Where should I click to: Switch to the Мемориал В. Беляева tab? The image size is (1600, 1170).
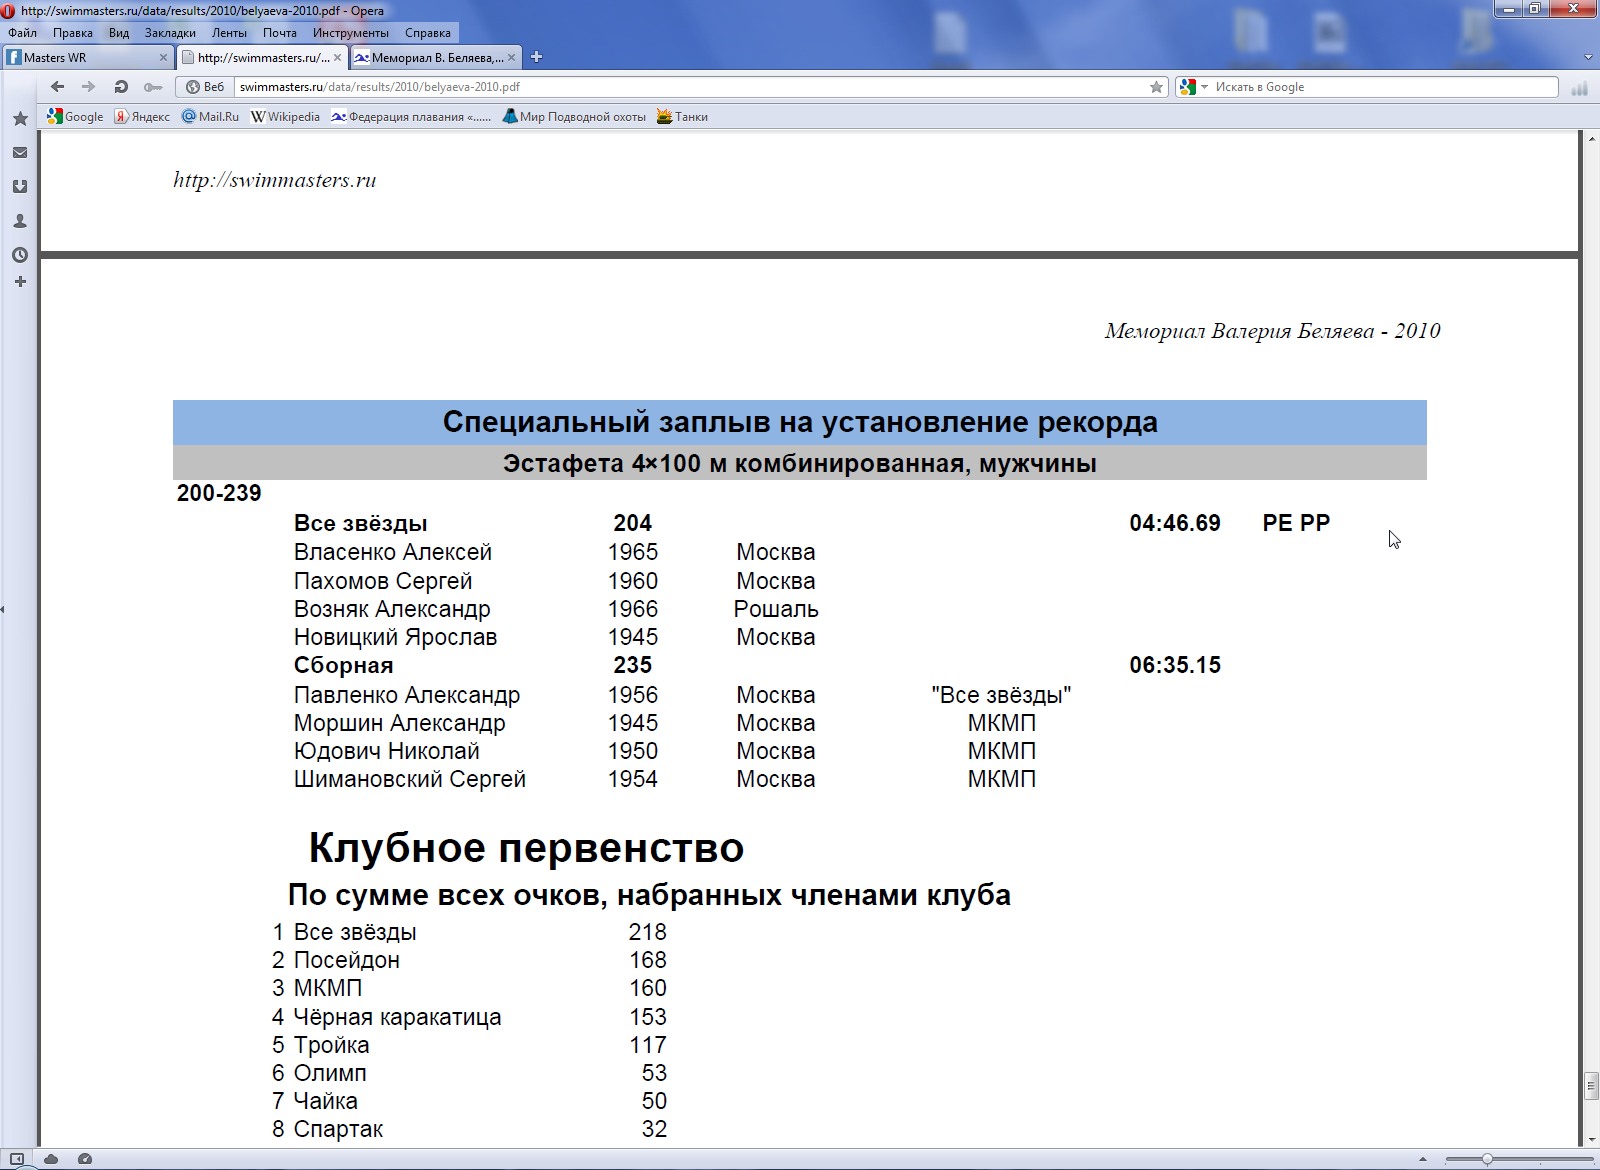click(436, 57)
